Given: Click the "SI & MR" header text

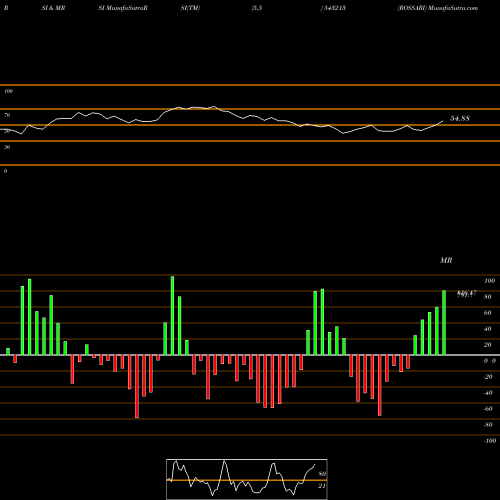Looking at the screenshot, I should pyautogui.click(x=53, y=8).
